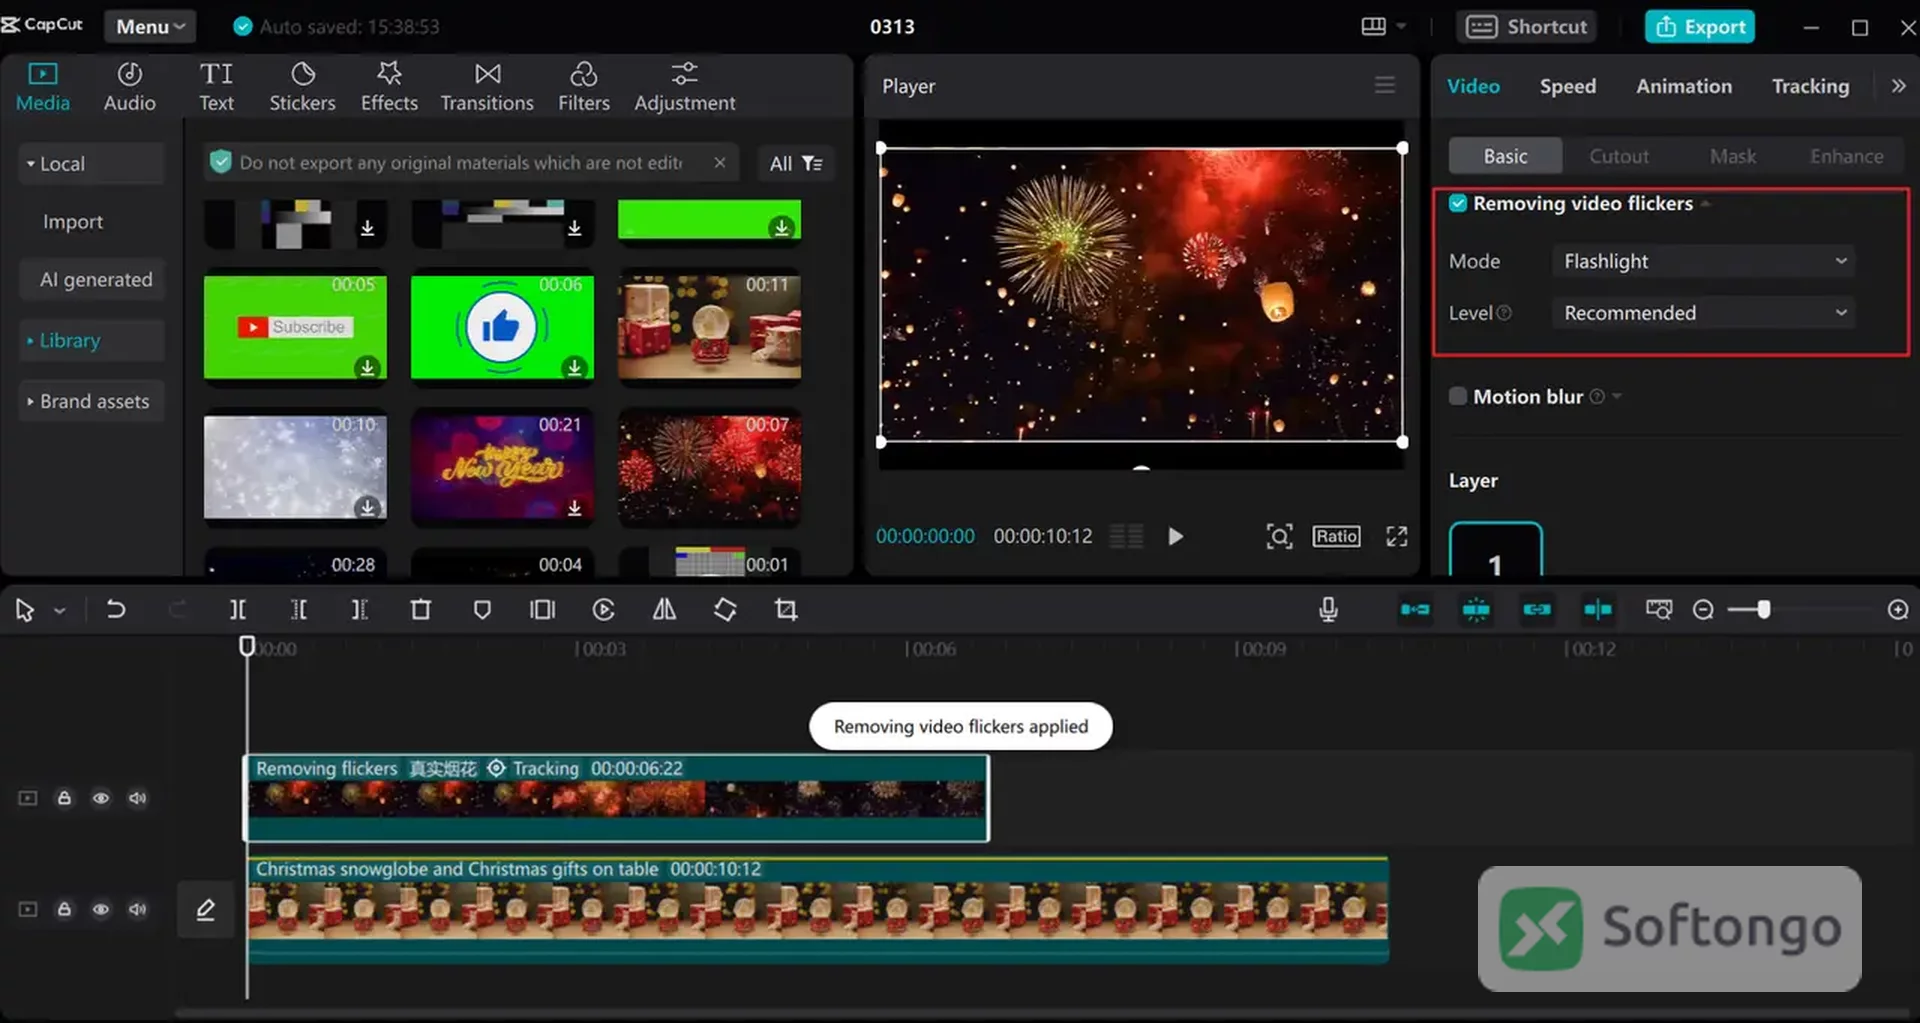Image resolution: width=1920 pixels, height=1023 pixels.
Task: Select the Mirror flip icon
Action: pos(664,609)
